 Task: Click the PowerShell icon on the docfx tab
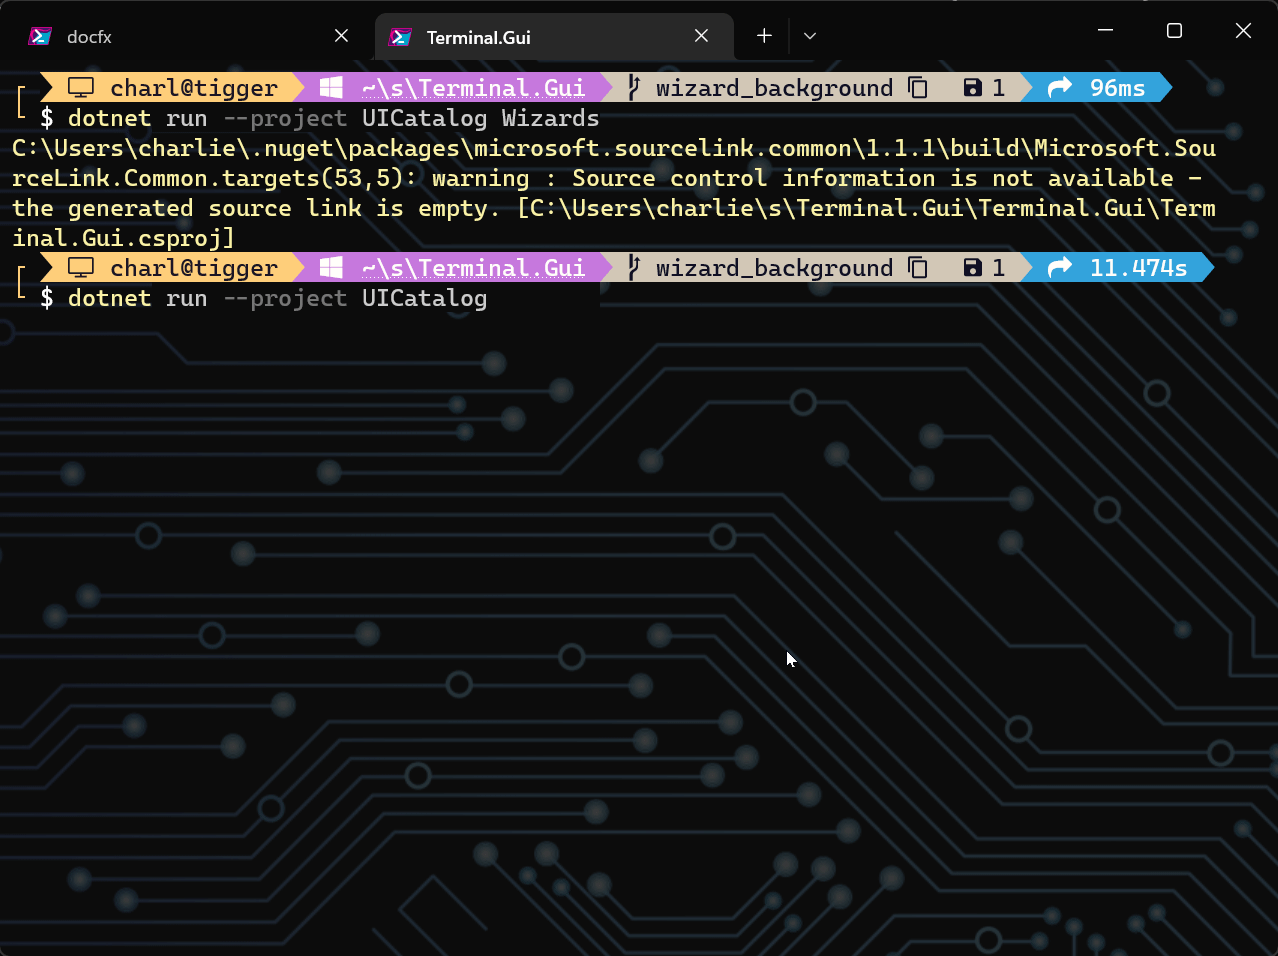(x=39, y=36)
